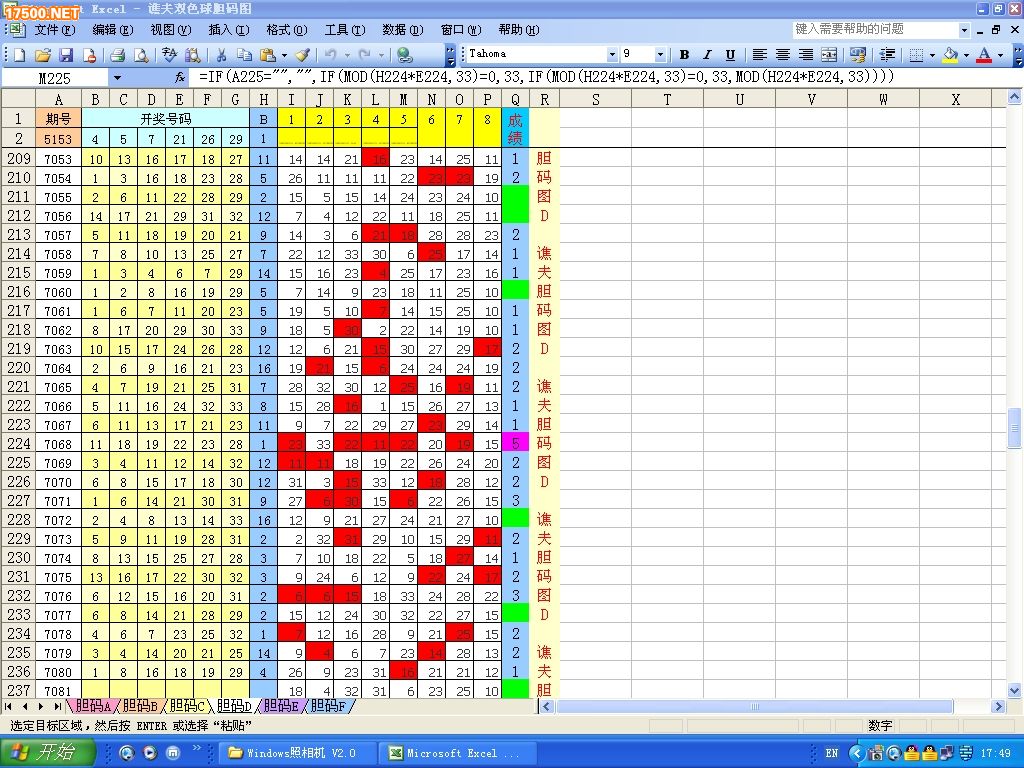The width and height of the screenshot is (1024, 768).
Task: Open the 文件(F) menu
Action: [54, 30]
